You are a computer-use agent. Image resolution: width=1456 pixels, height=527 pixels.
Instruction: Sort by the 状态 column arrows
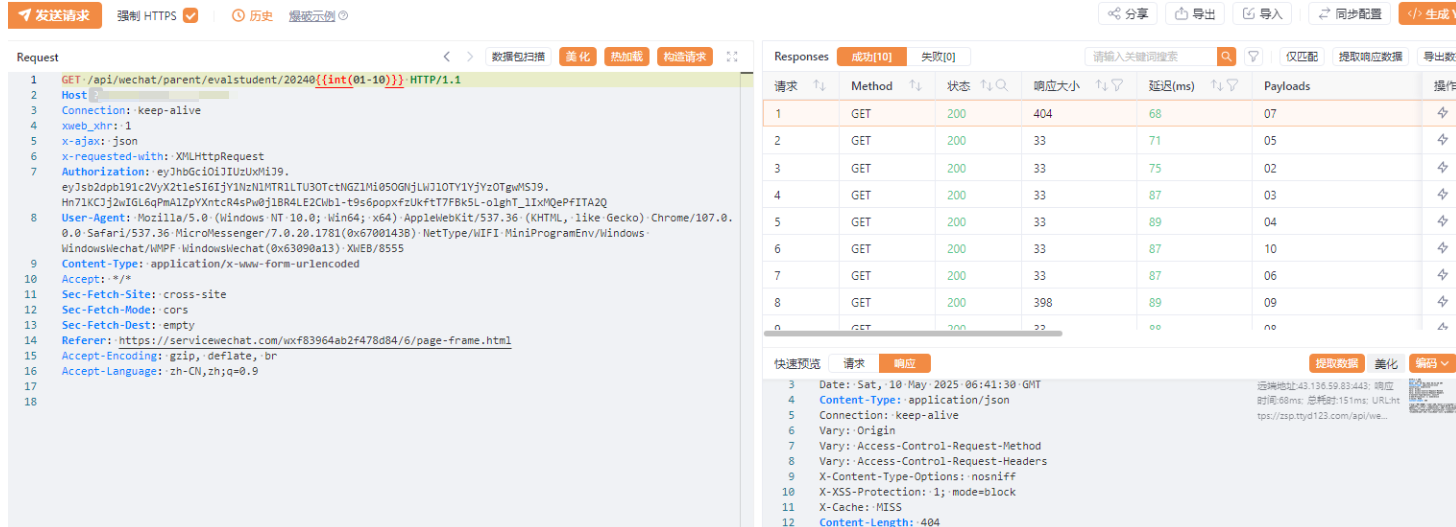tap(985, 86)
